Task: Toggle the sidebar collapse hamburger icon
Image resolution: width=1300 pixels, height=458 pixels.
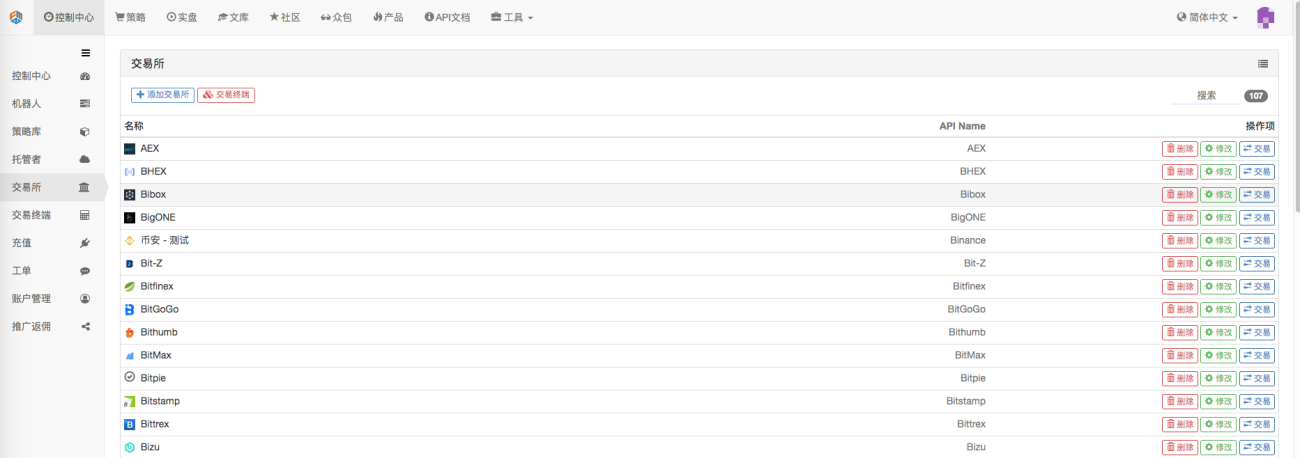Action: [x=86, y=53]
